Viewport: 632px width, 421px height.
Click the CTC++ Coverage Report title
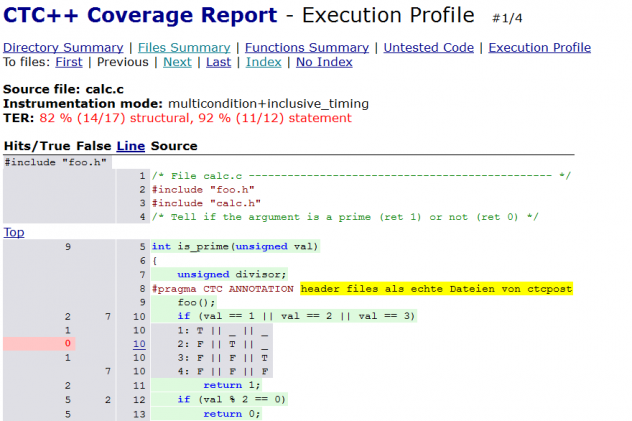pyautogui.click(x=141, y=16)
